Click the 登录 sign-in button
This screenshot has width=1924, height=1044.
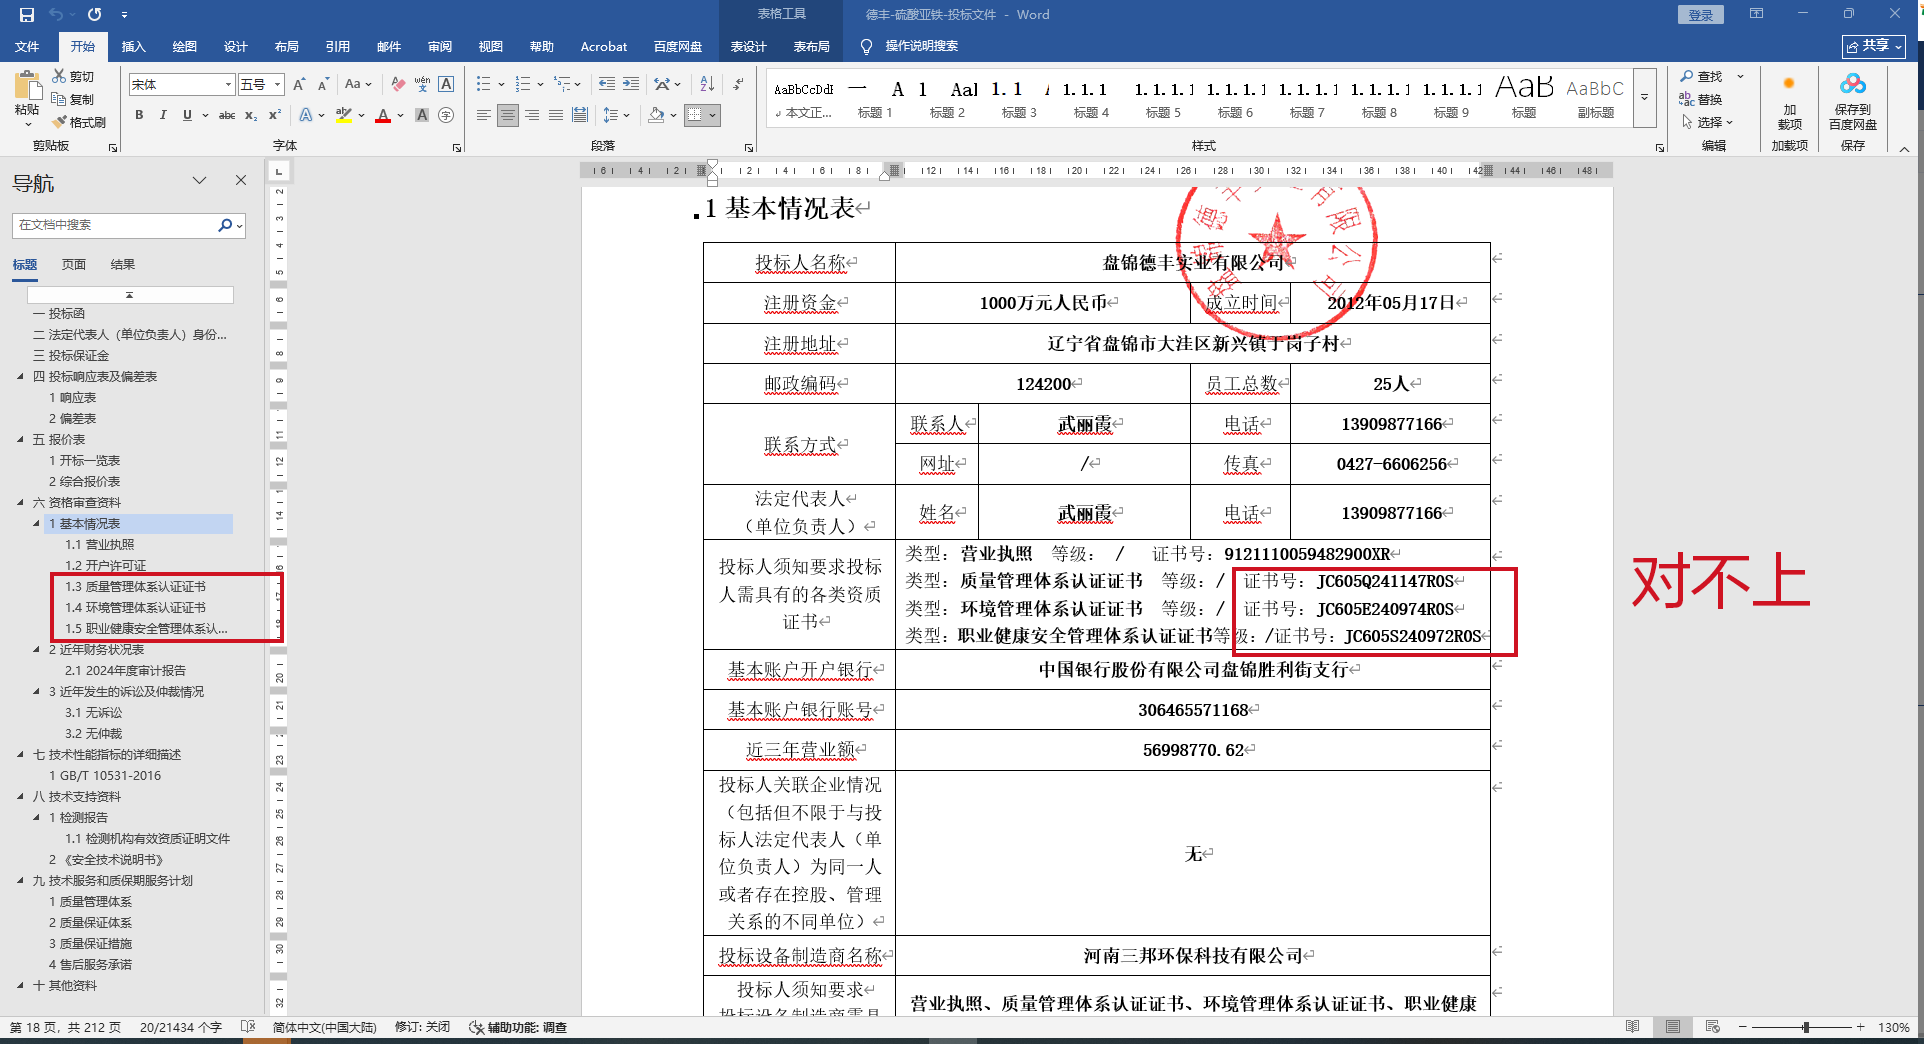click(x=1700, y=15)
